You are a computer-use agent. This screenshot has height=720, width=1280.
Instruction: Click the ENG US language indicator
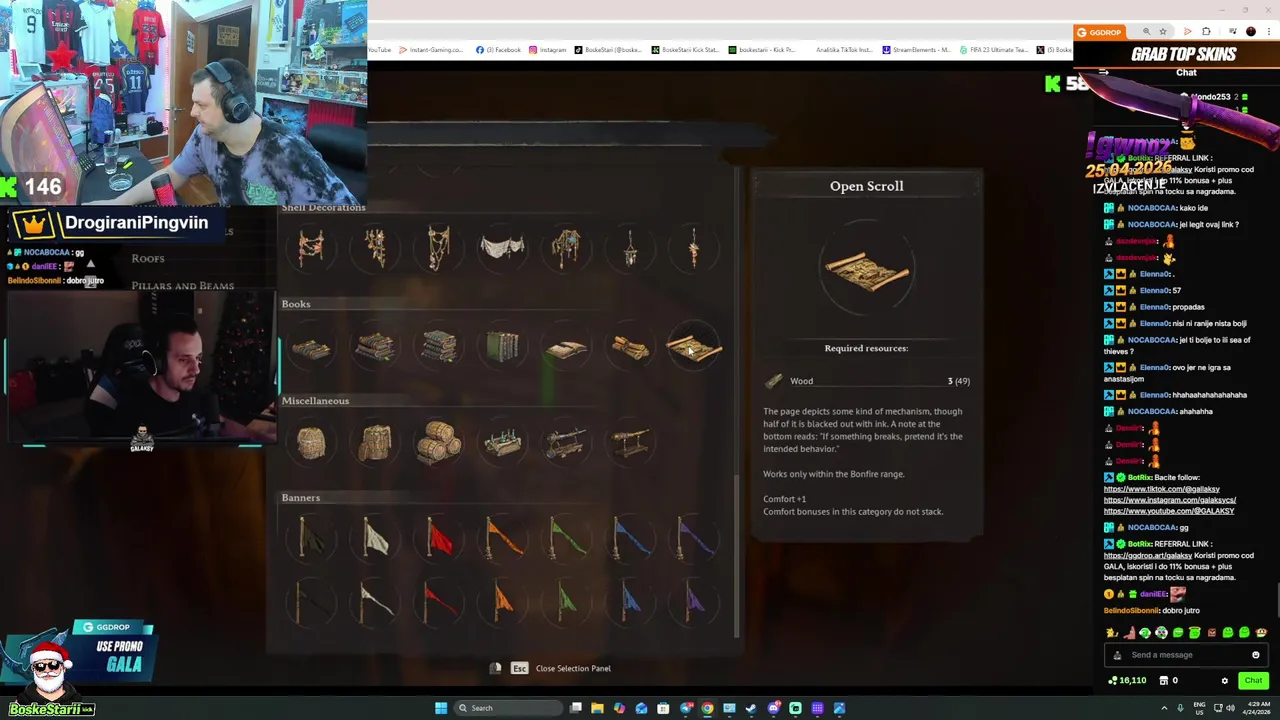pyautogui.click(x=1202, y=708)
